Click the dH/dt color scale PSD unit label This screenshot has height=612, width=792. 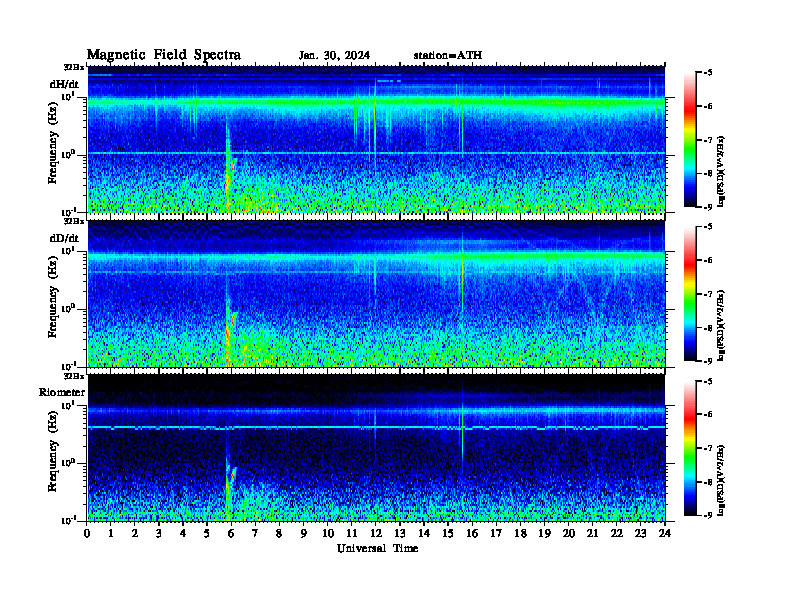pos(721,171)
